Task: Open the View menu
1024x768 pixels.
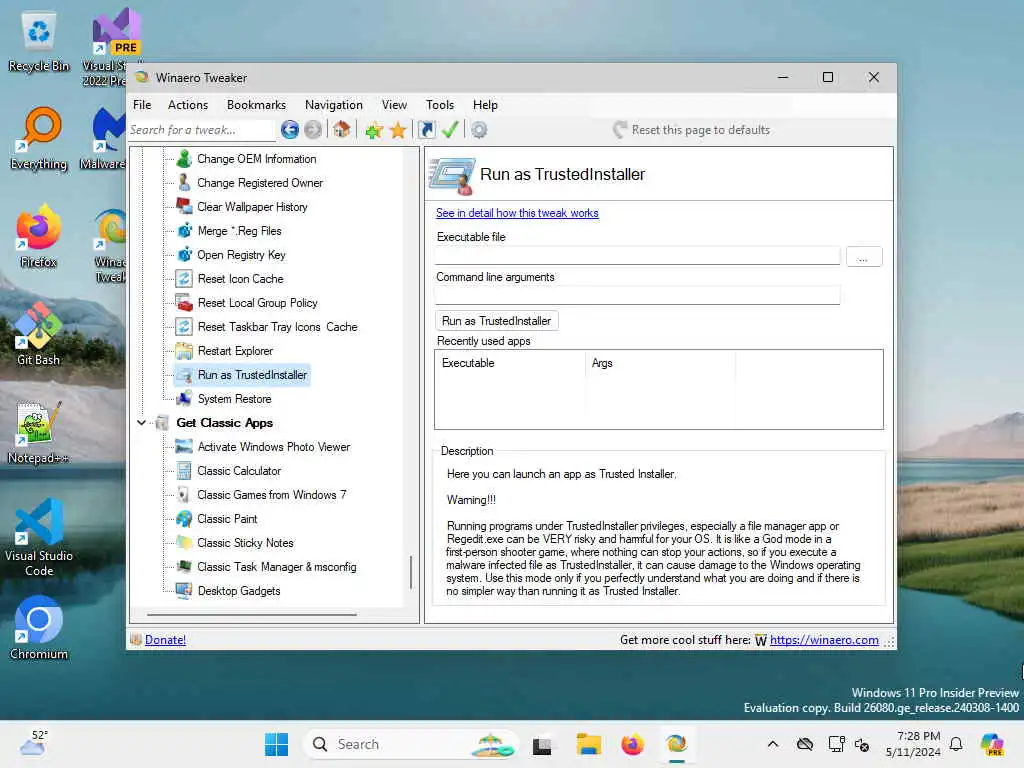Action: point(394,105)
